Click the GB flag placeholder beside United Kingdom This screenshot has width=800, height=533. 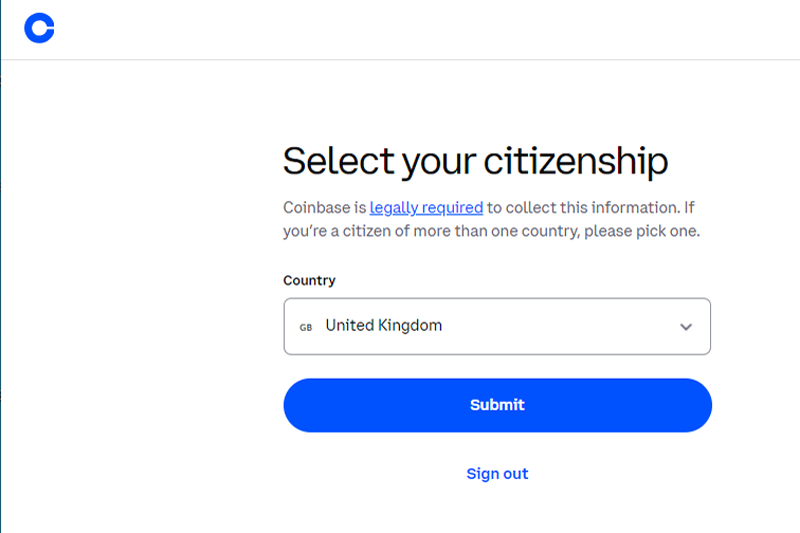tap(306, 327)
